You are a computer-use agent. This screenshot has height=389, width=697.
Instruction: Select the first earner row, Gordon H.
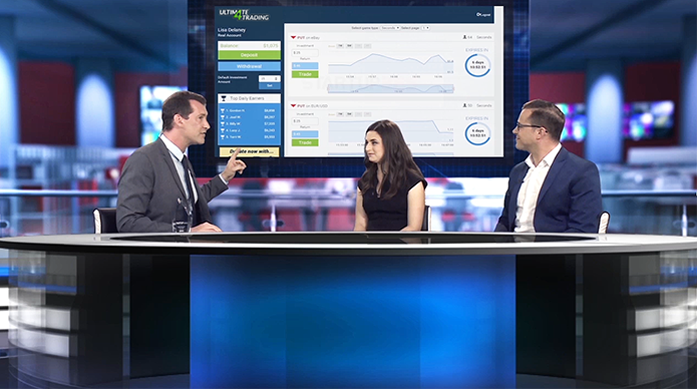click(x=249, y=110)
